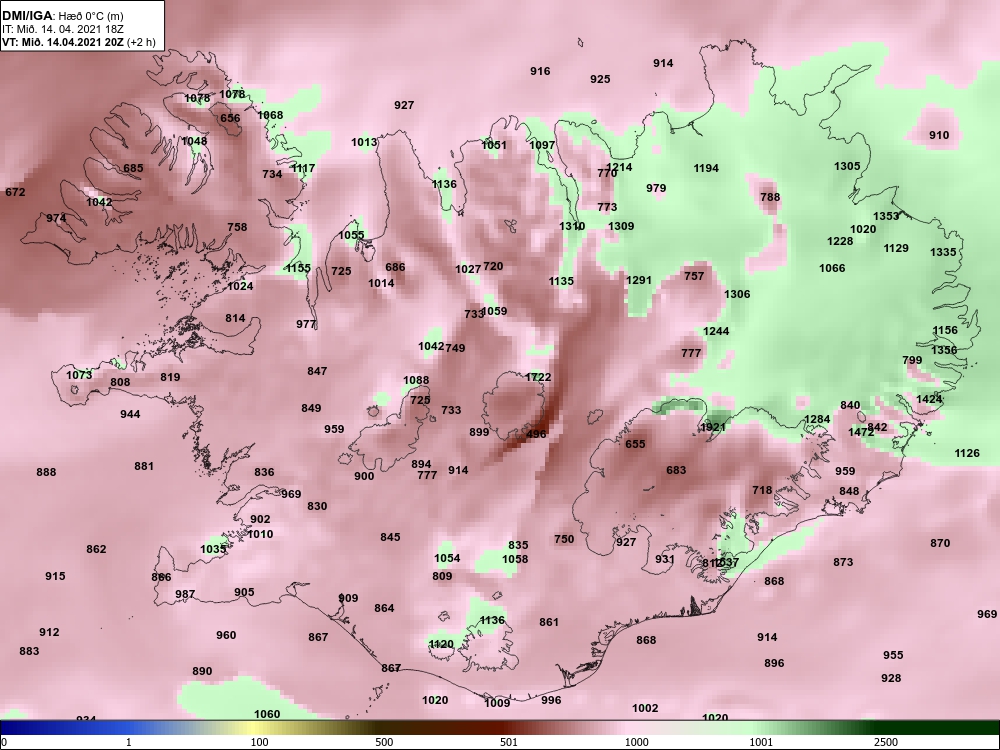1000x750 pixels.
Task: Select the "IT: Mið. 14. 04. 2021 18Z" line
Action: (x=62, y=29)
